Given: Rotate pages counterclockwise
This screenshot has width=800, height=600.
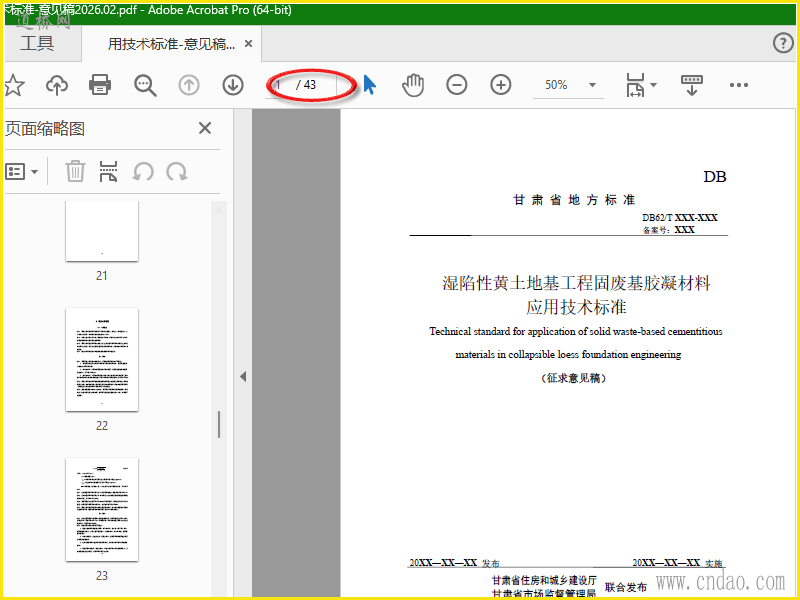Looking at the screenshot, I should click(143, 171).
